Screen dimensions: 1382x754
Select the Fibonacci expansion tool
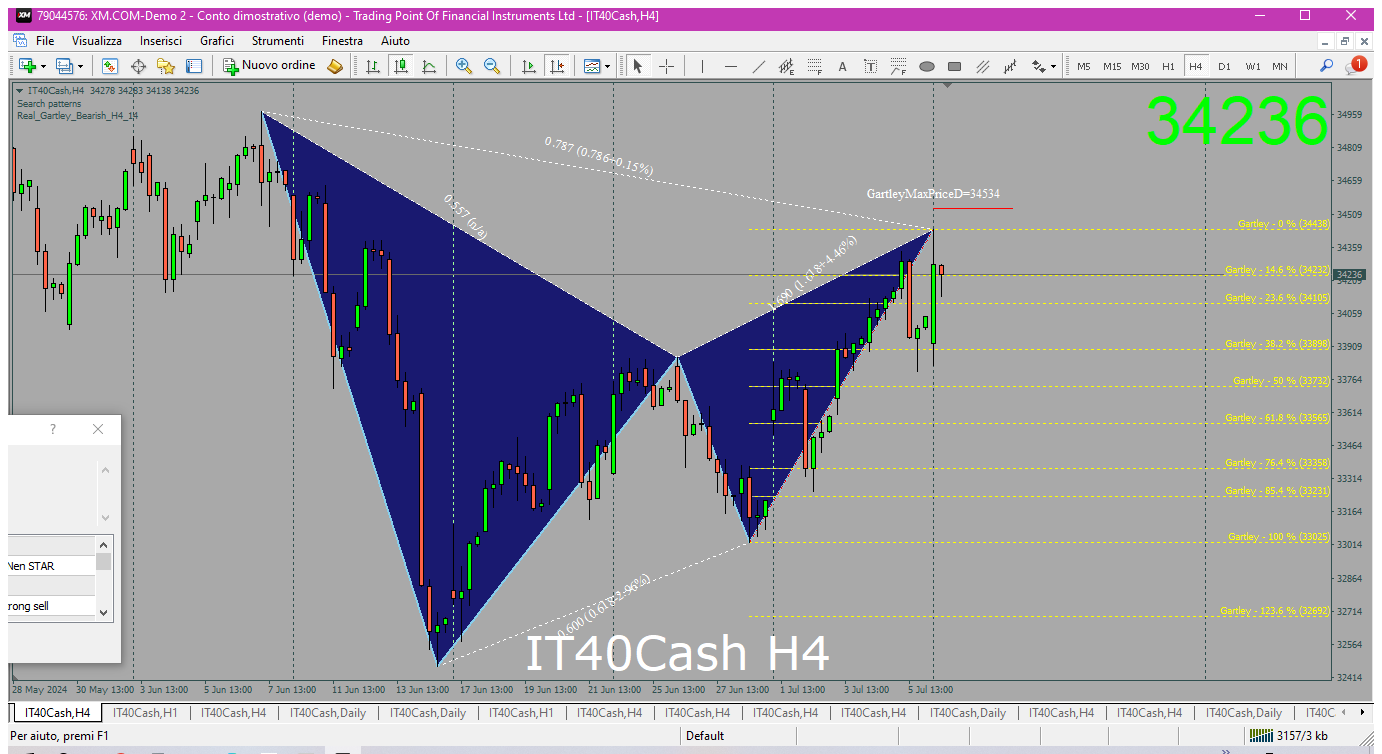point(899,66)
